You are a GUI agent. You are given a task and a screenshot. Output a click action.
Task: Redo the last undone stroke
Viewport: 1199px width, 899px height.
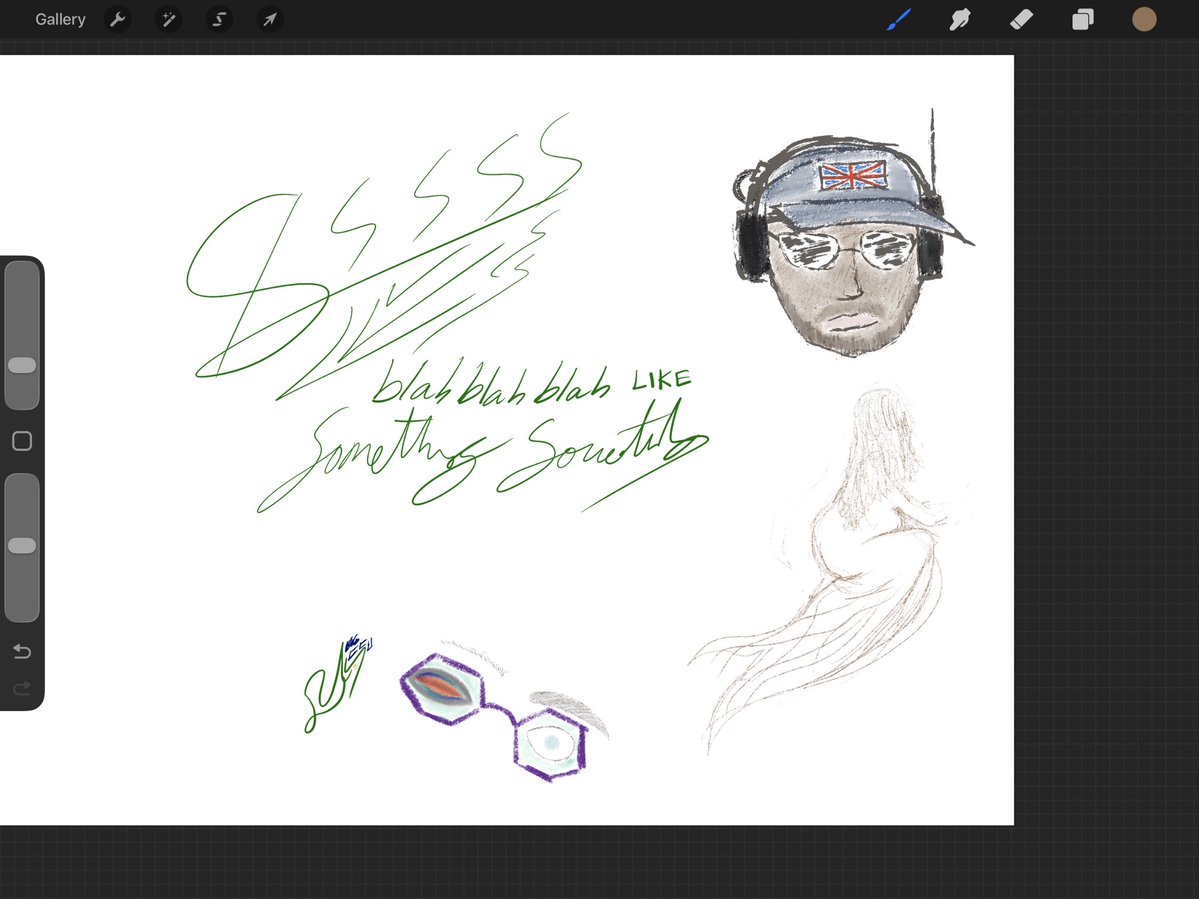22,689
